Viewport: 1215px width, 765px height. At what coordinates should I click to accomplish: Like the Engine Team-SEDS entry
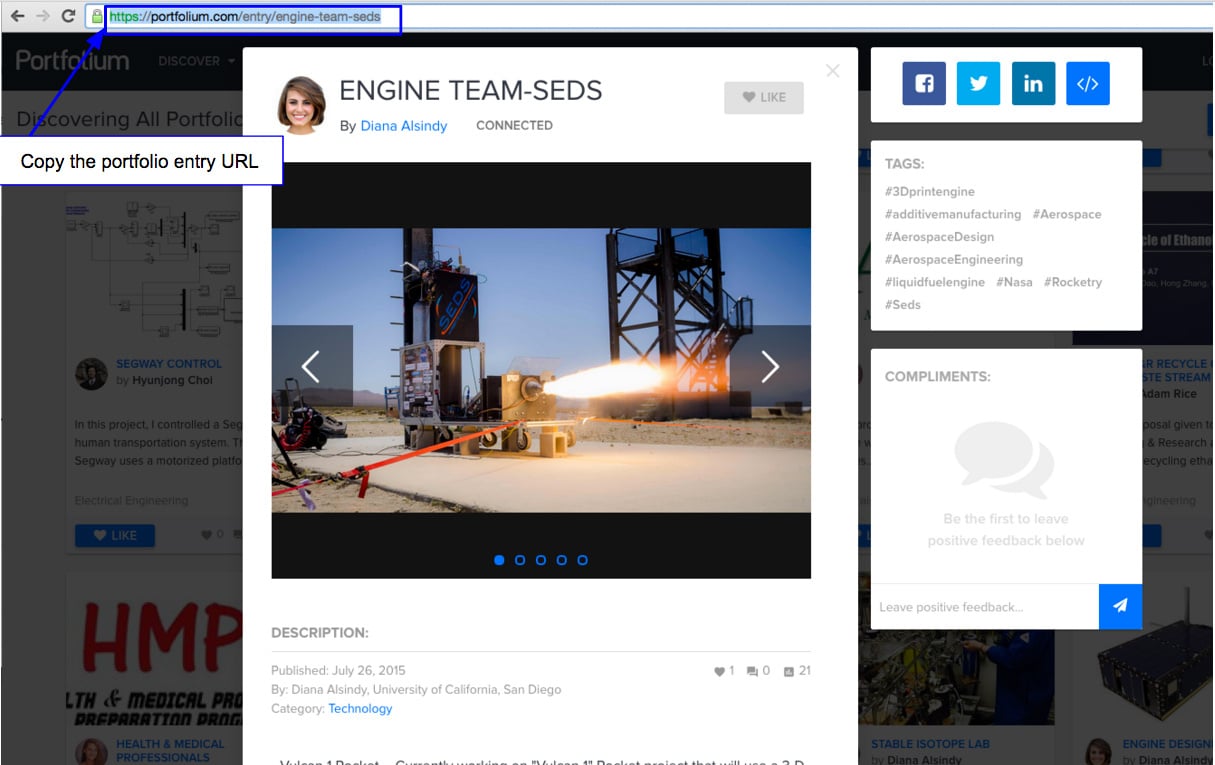coord(764,97)
